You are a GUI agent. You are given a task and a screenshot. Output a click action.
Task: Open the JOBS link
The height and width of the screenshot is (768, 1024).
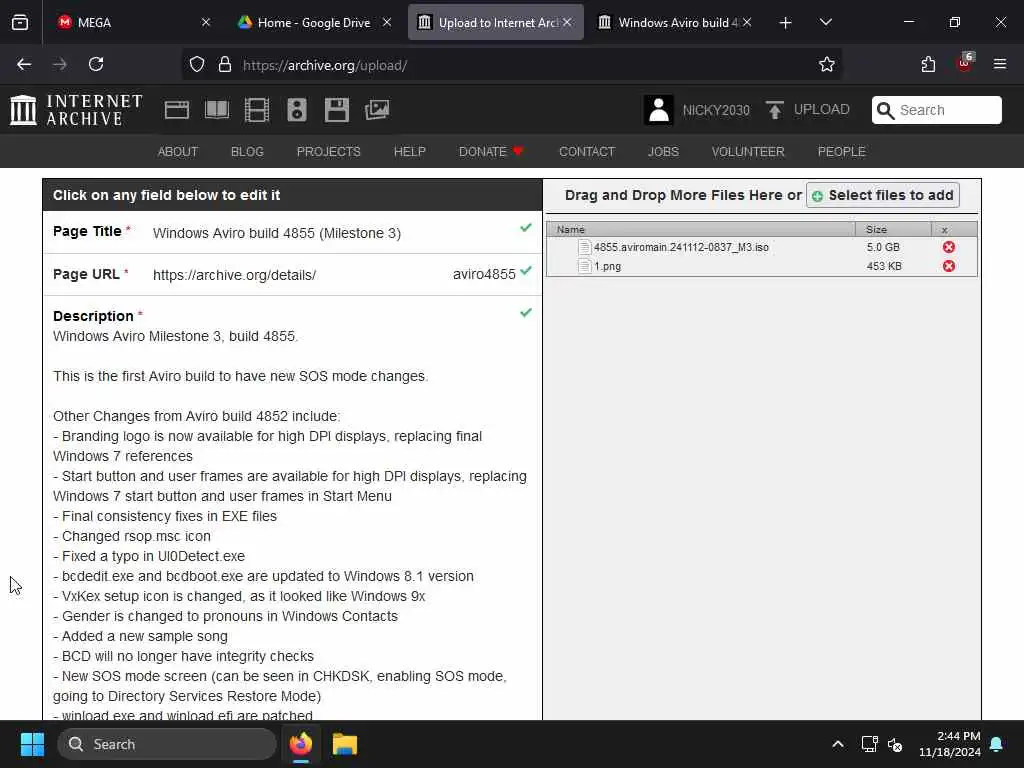[x=664, y=152]
